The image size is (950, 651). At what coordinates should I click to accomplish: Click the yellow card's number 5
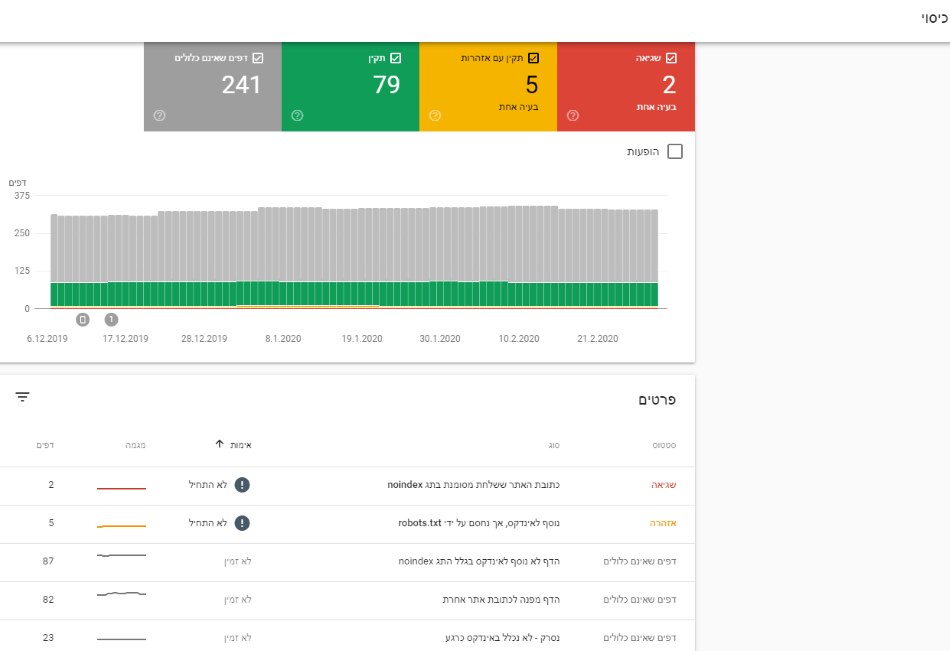click(x=532, y=85)
